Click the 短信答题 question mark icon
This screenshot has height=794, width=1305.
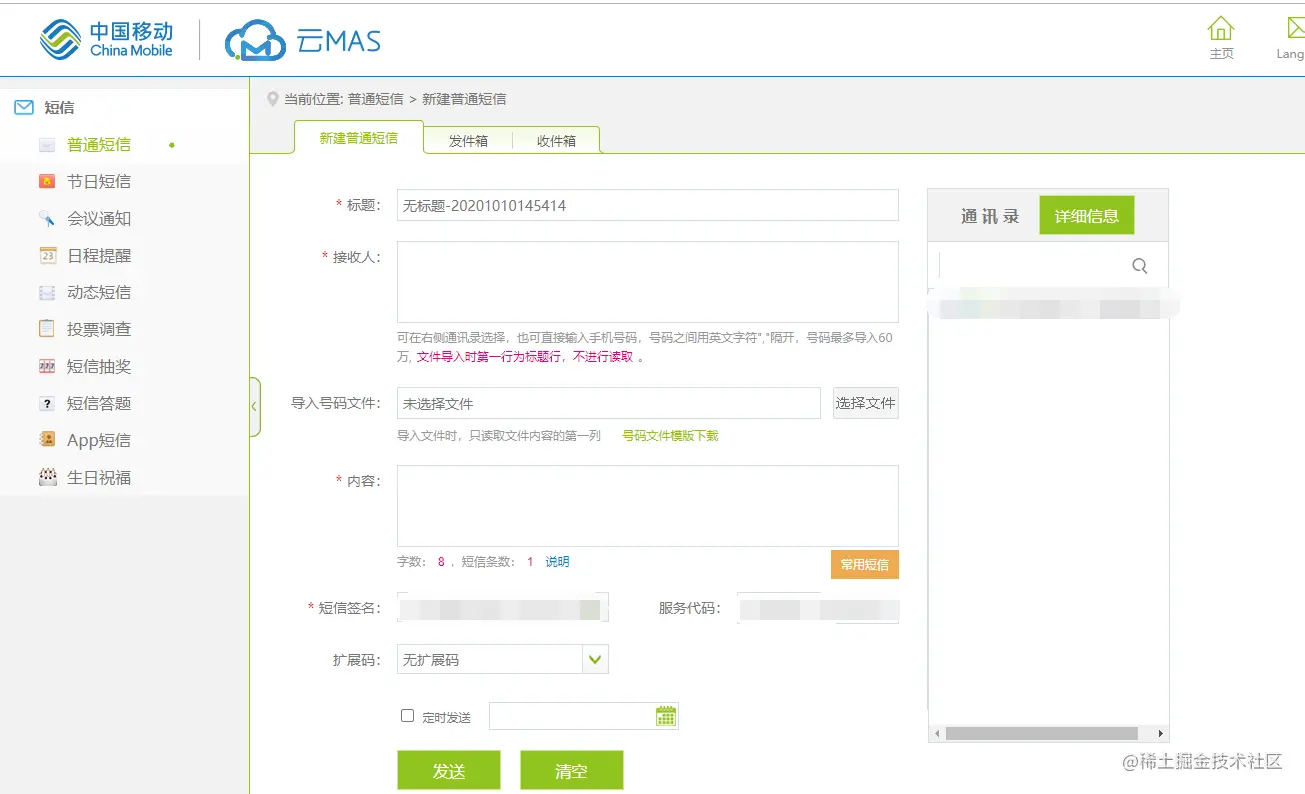pyautogui.click(x=47, y=403)
